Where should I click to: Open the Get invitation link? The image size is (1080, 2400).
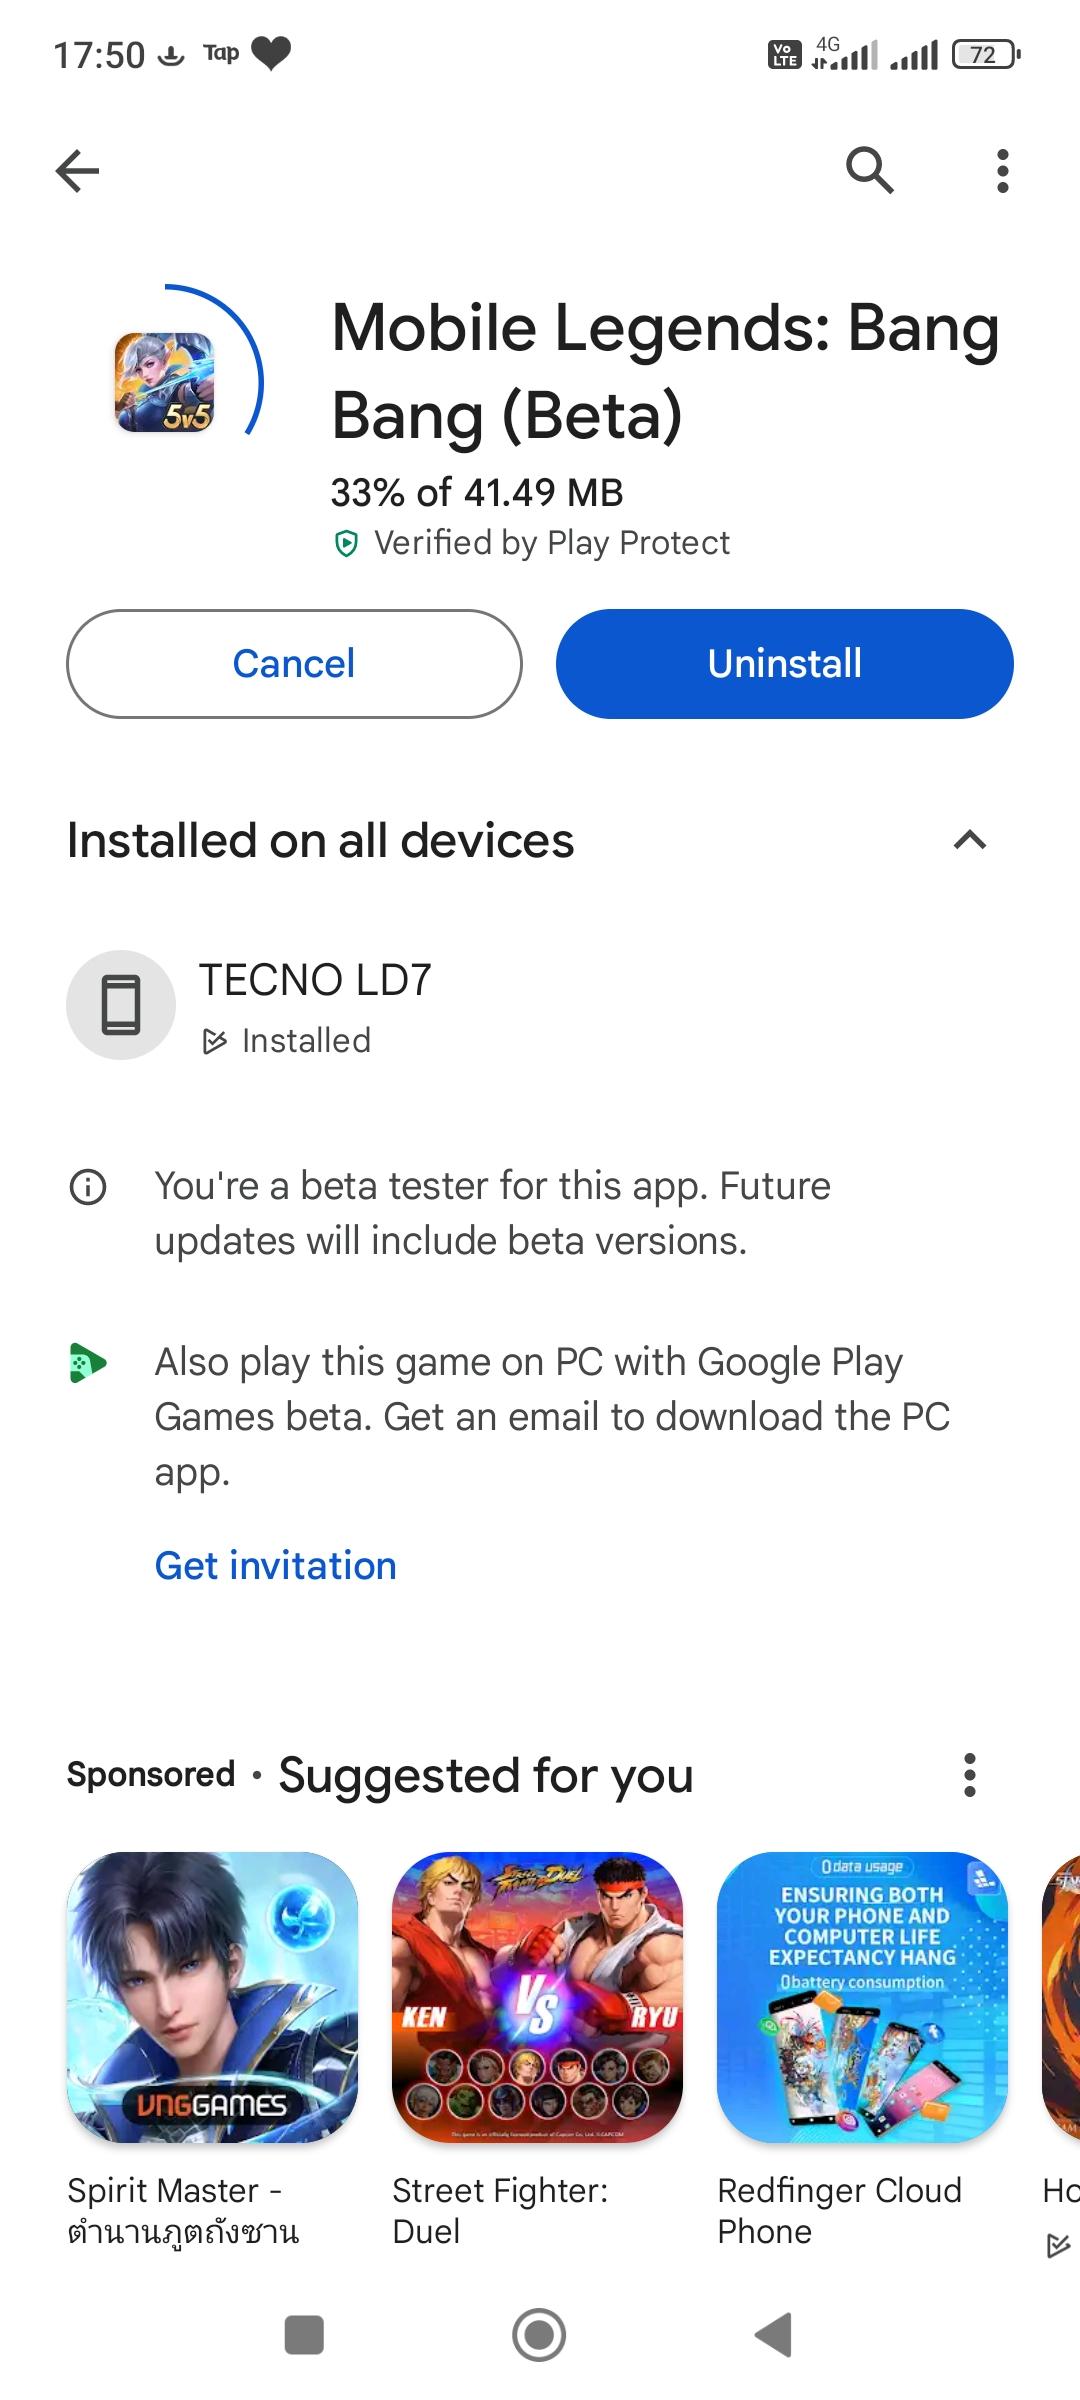pyautogui.click(x=276, y=1566)
